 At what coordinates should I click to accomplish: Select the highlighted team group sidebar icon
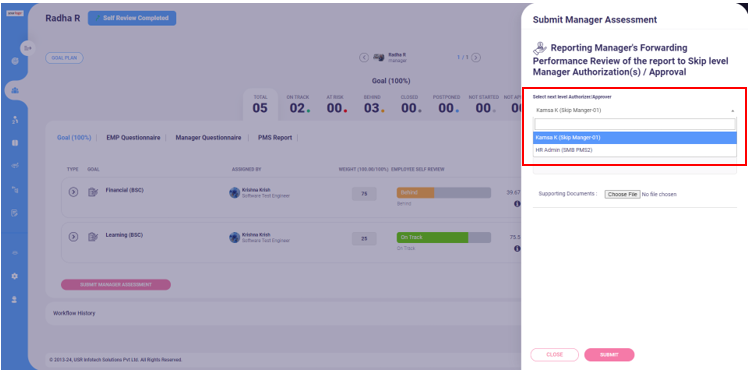tap(15, 90)
